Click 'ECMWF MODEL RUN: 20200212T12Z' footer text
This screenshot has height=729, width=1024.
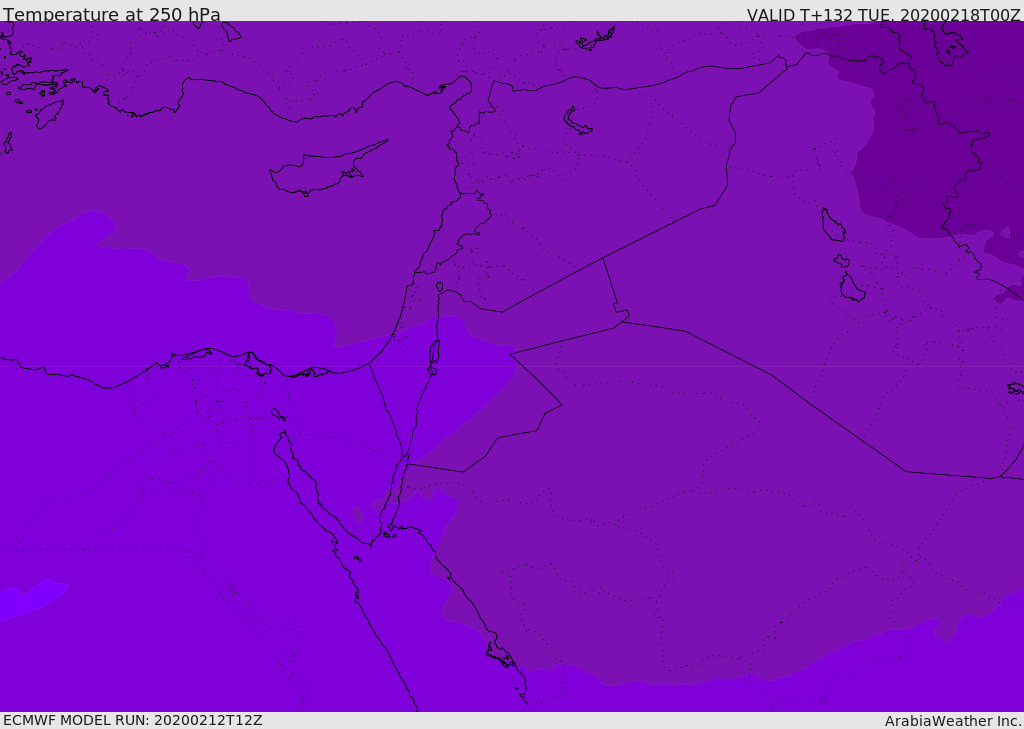click(133, 720)
